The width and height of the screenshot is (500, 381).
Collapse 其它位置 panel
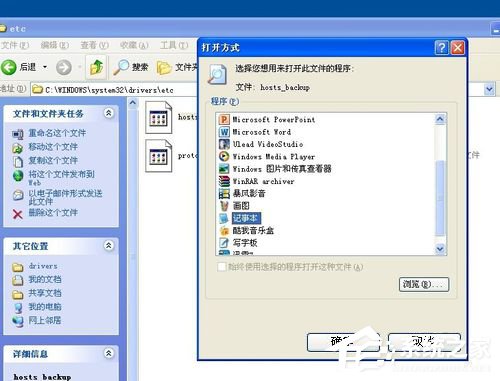coord(109,246)
